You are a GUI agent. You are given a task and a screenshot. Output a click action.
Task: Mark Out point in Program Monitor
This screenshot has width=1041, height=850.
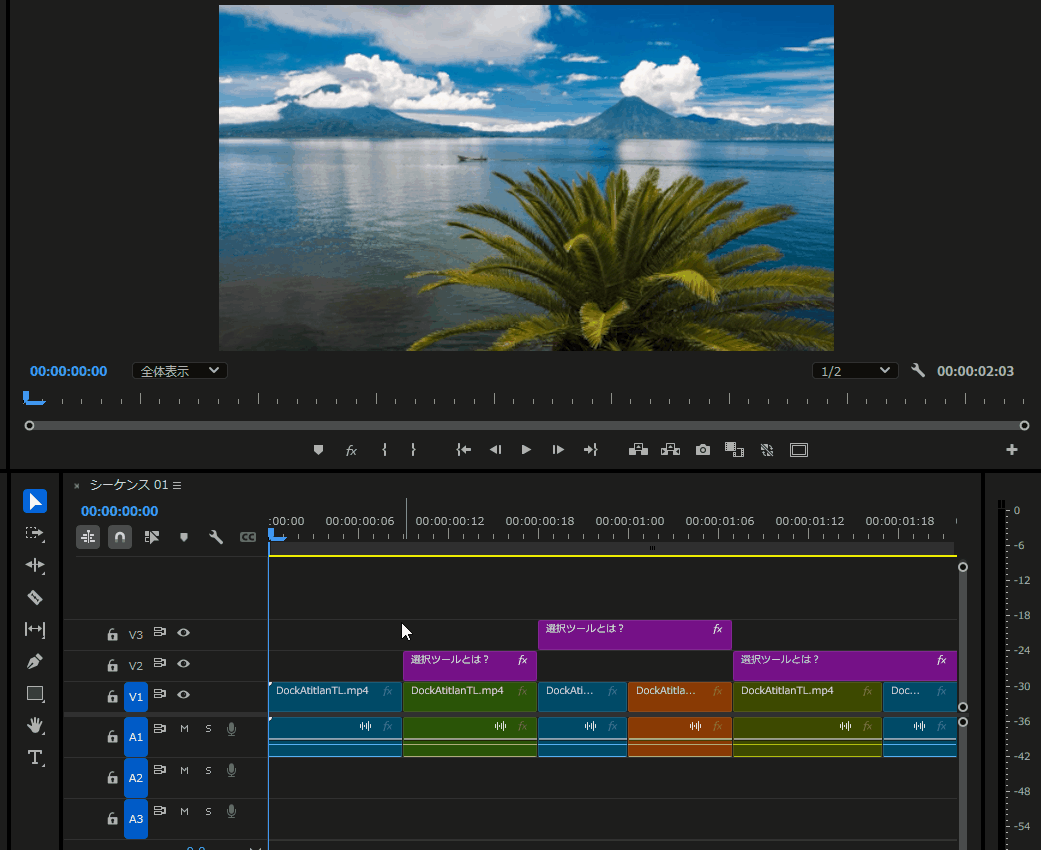point(413,450)
